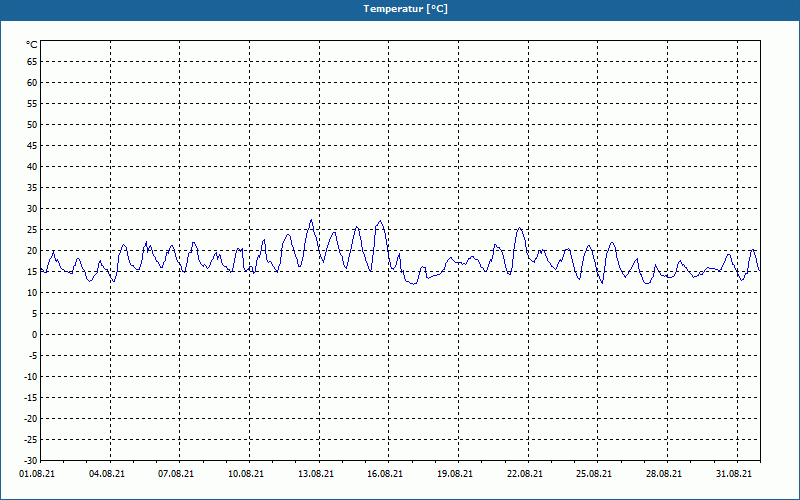
Task: Select the 55 value on temperature axis
Action: point(32,104)
